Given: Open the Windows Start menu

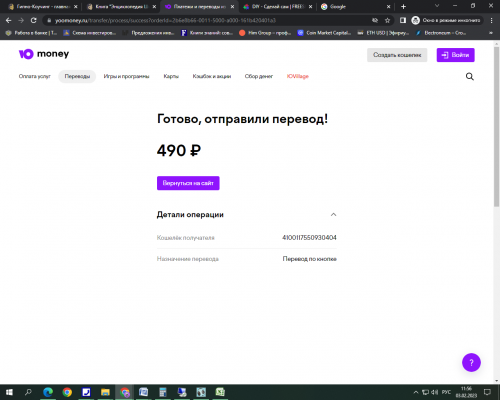Looking at the screenshot, I should (x=9, y=392).
